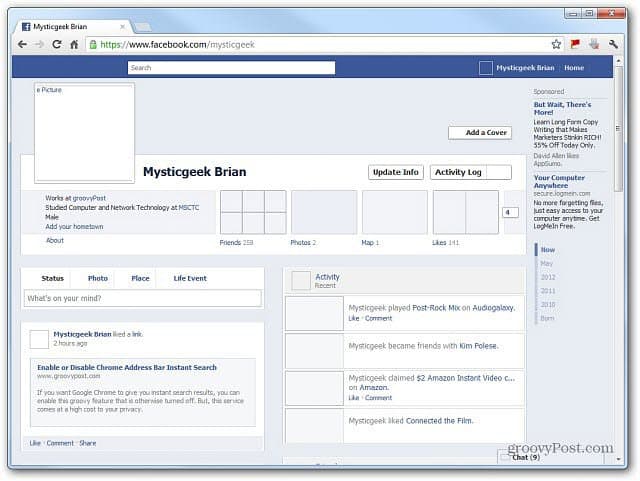
Task: Open Mysticgeek Brian name on liked-link post
Action: tap(82, 334)
